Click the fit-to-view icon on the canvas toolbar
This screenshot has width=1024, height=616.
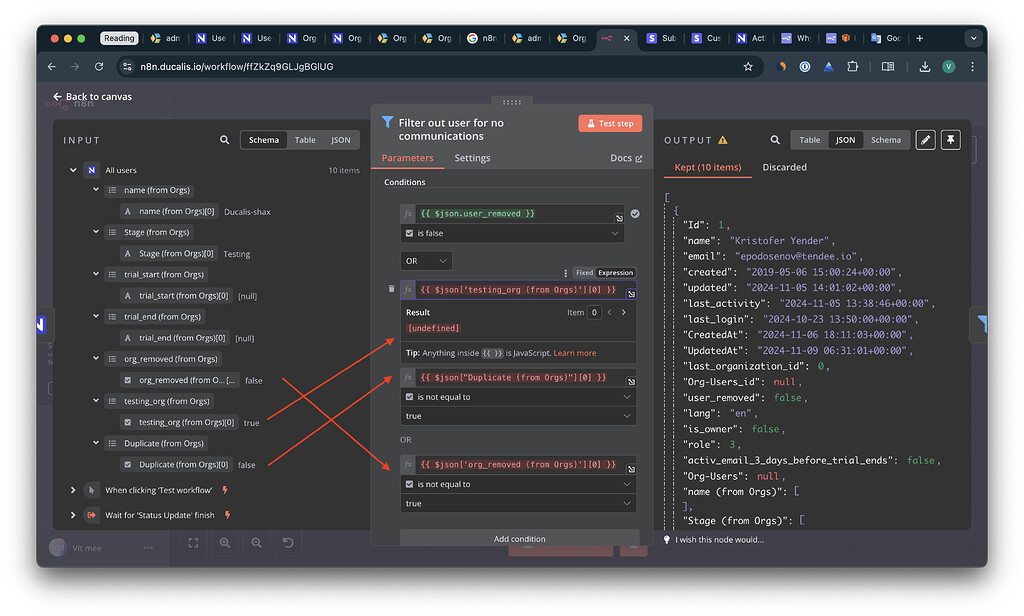193,543
